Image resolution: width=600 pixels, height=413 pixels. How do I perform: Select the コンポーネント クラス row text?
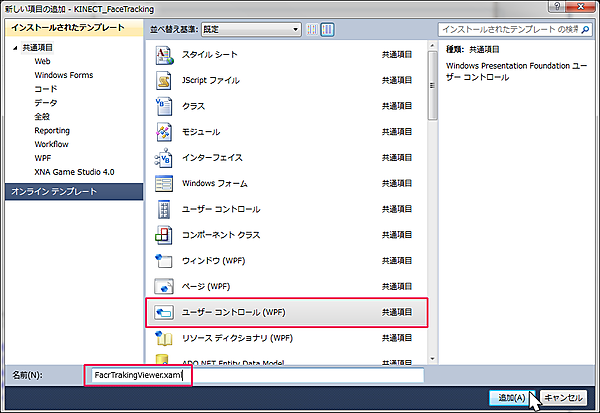(x=221, y=235)
